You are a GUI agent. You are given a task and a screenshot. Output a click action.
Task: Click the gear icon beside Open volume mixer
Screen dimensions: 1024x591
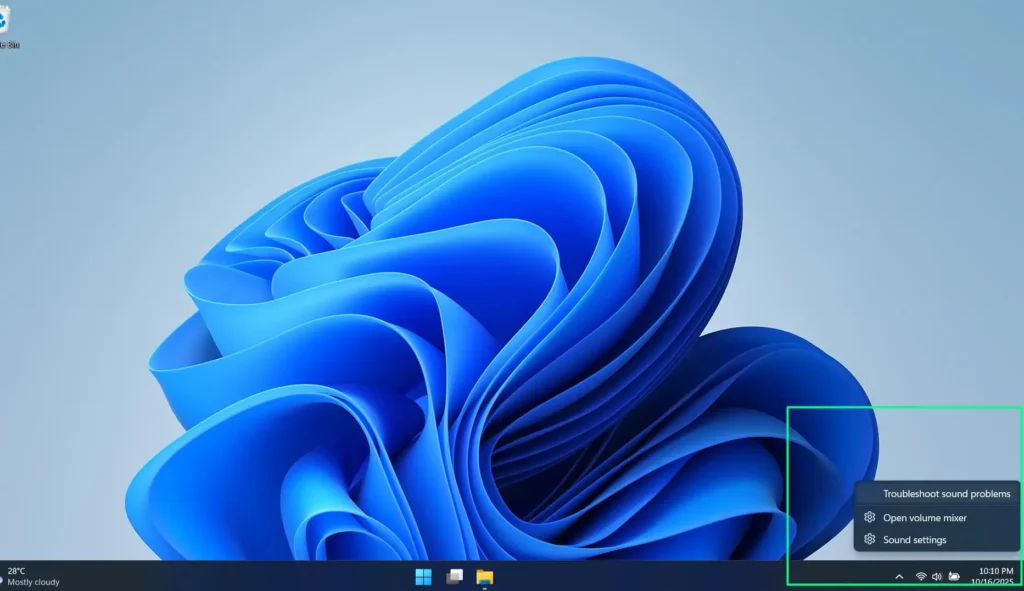pos(869,517)
